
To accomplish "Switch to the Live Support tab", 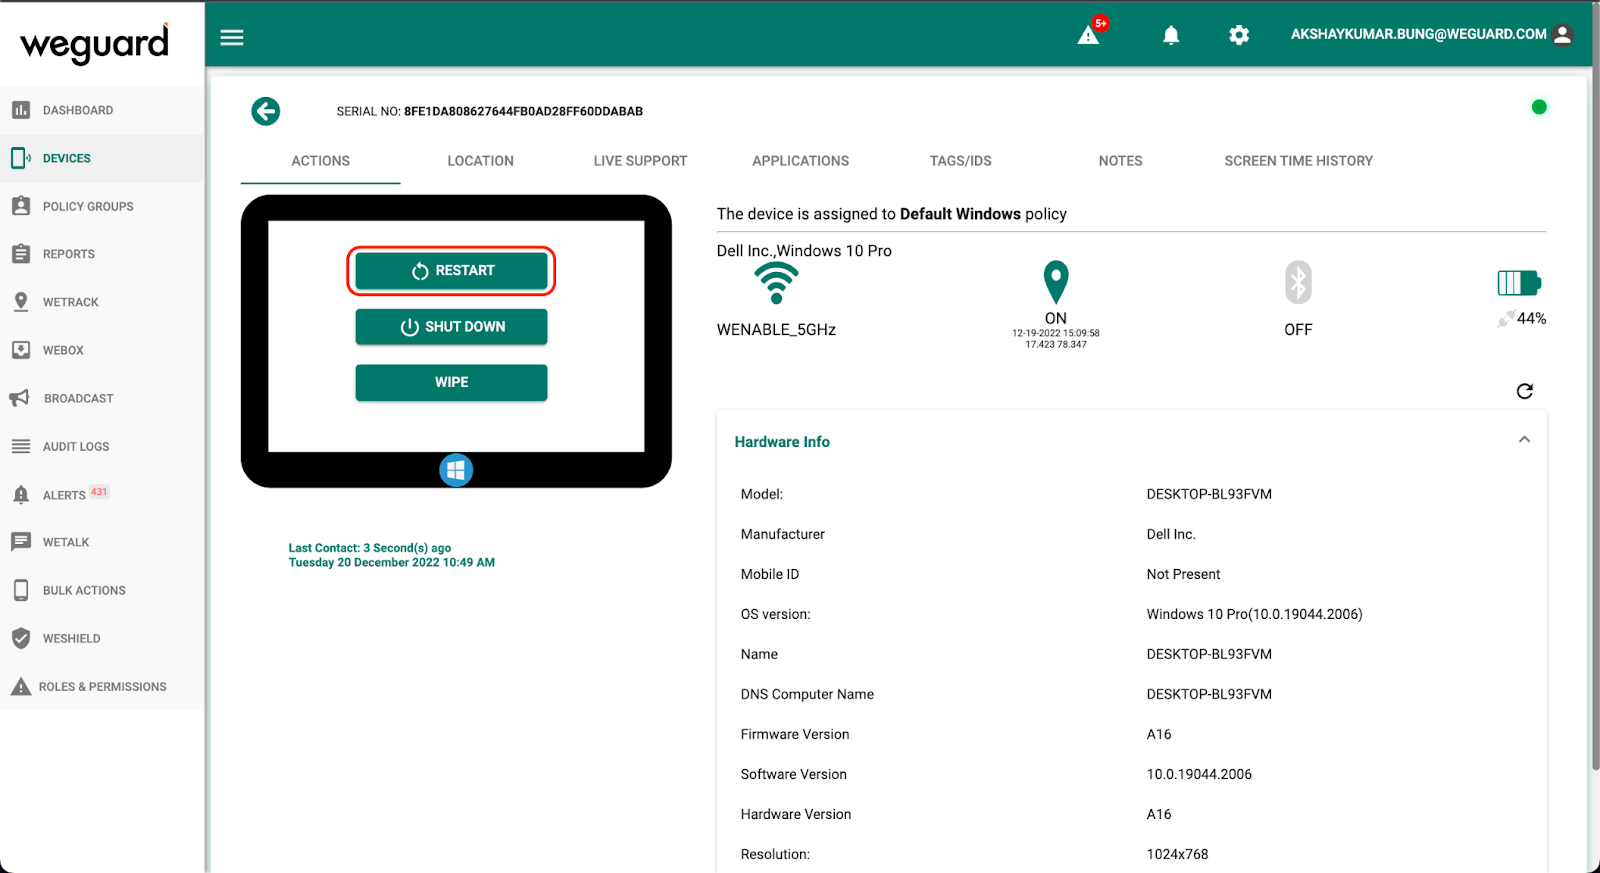I will [x=641, y=161].
